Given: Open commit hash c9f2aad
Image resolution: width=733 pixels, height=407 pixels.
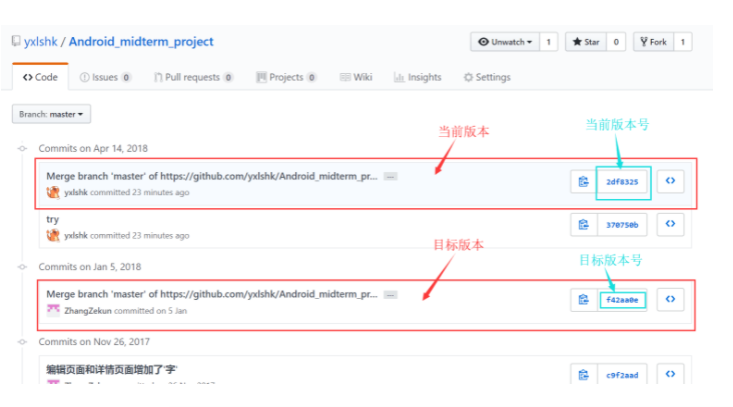Looking at the screenshot, I should click(622, 375).
